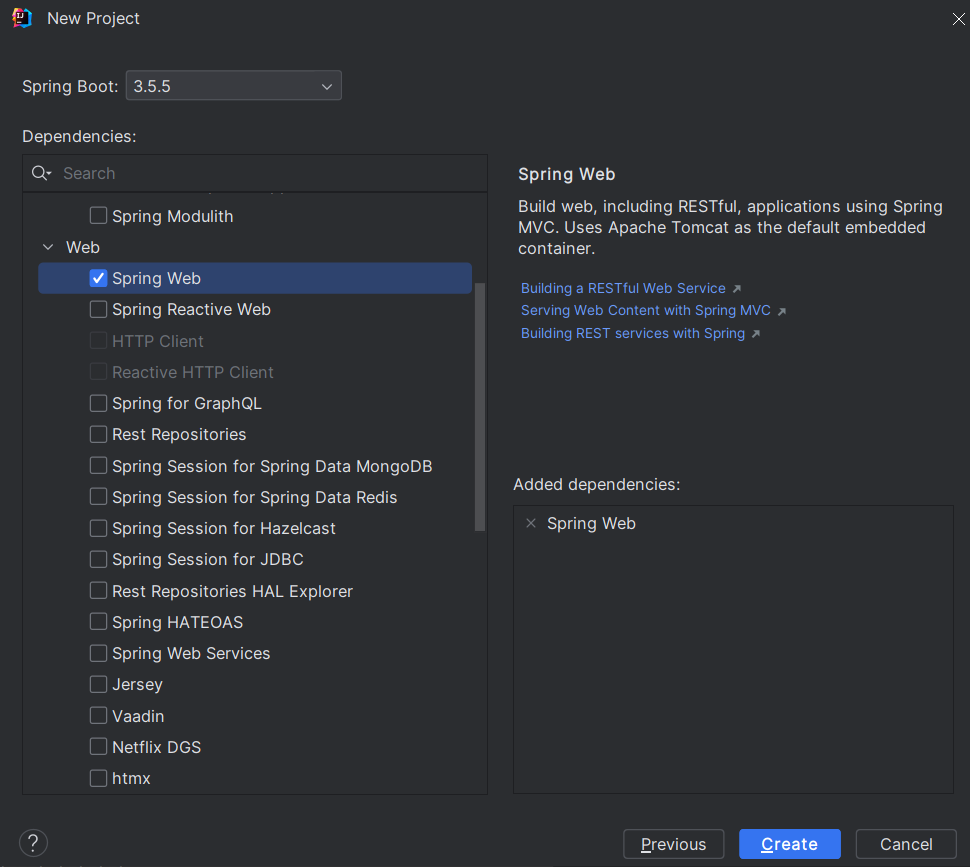Uncheck the Spring Web checkbox
The width and height of the screenshot is (970, 867).
[x=98, y=278]
